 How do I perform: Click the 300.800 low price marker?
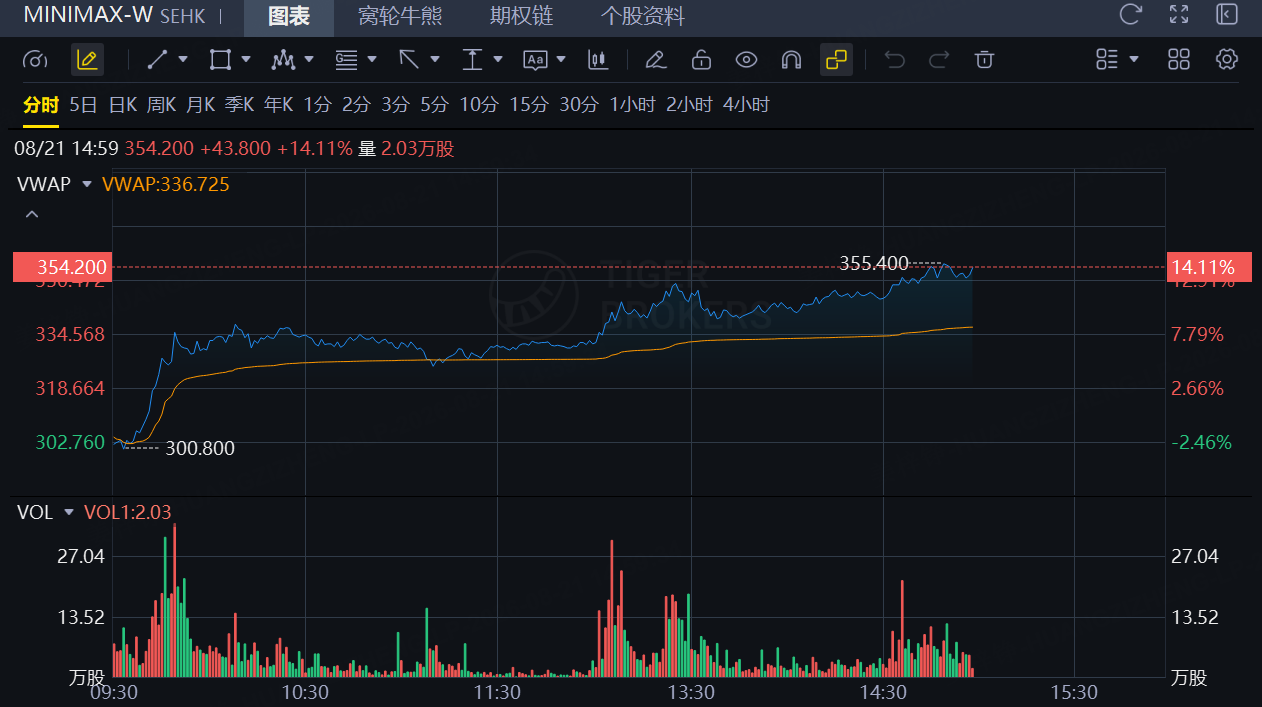click(x=199, y=449)
